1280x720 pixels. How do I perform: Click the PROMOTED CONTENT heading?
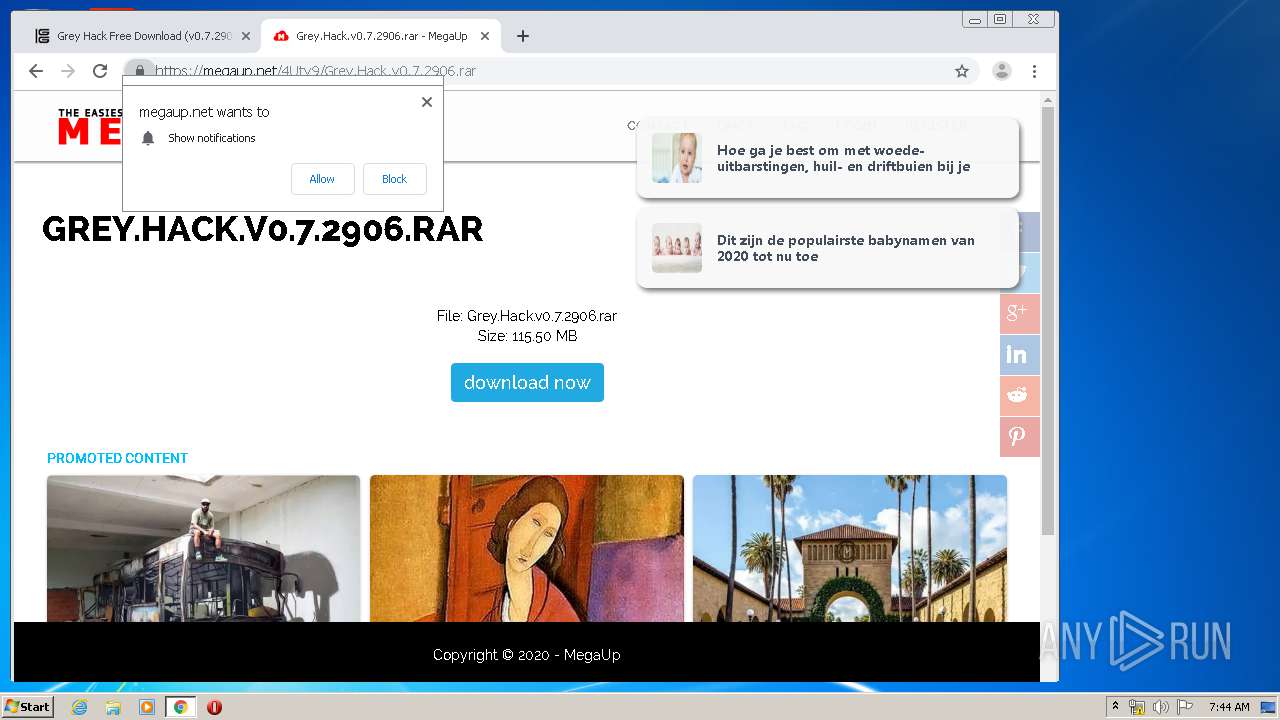pos(117,458)
